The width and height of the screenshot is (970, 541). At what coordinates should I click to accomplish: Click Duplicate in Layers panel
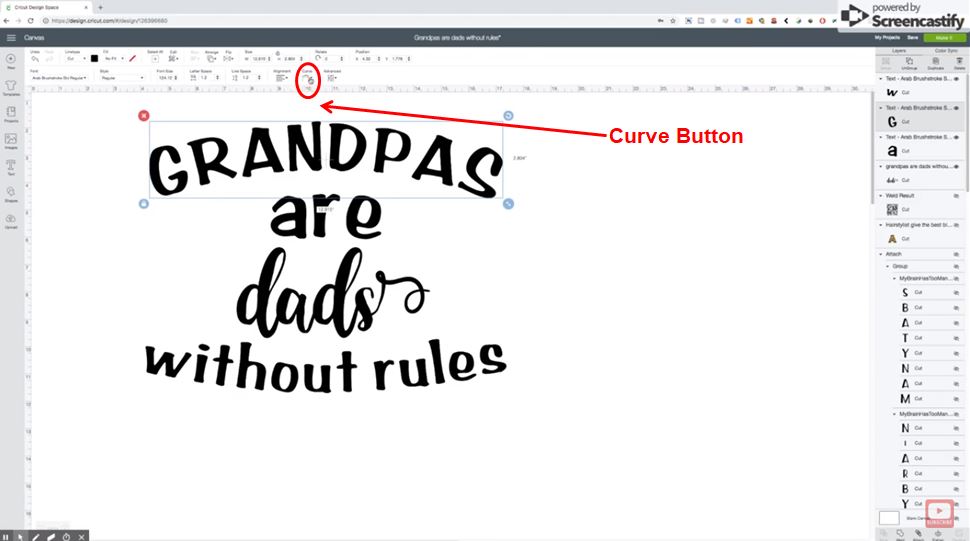point(935,63)
